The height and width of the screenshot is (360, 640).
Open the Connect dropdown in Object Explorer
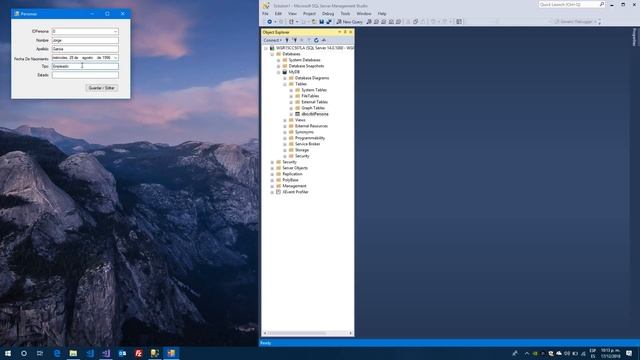pos(272,40)
